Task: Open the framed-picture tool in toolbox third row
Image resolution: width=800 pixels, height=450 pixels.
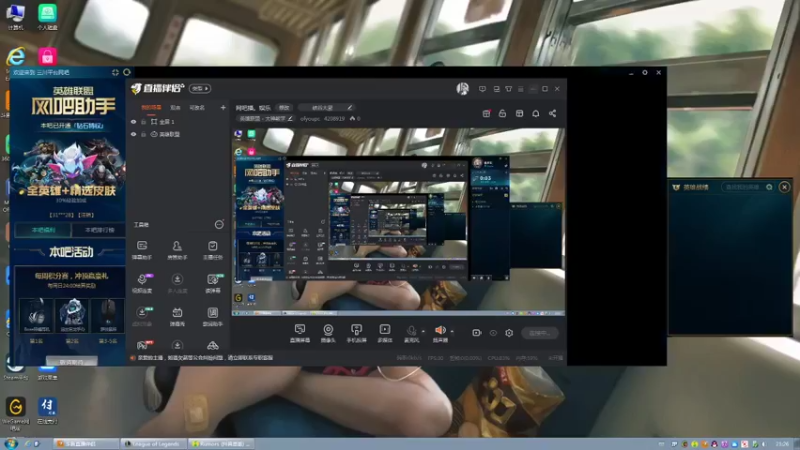Action: click(x=213, y=316)
